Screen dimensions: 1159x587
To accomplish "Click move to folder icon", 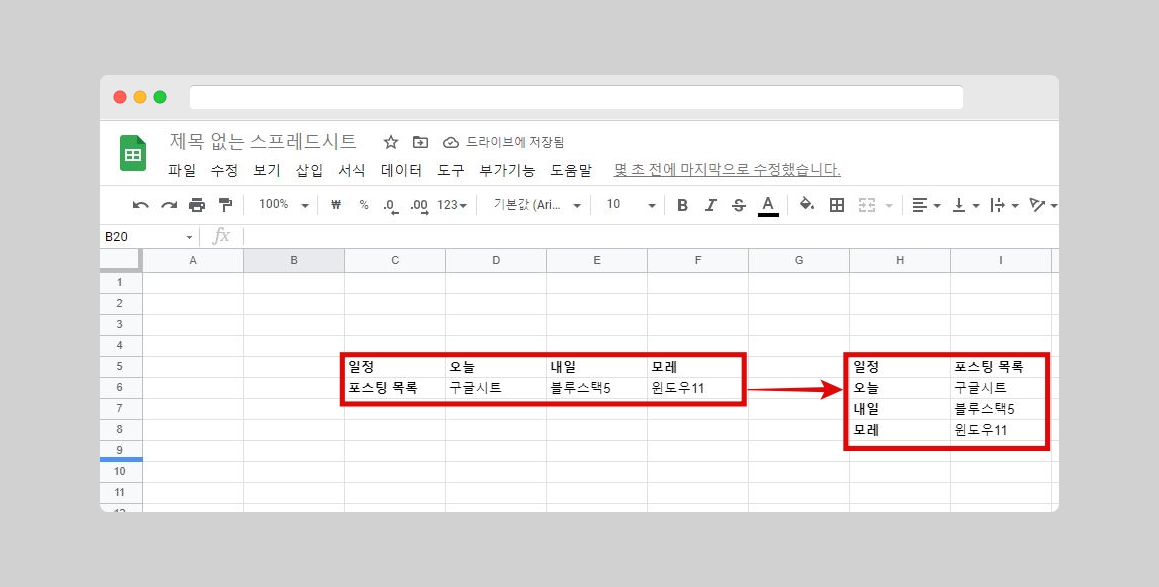I will (420, 142).
